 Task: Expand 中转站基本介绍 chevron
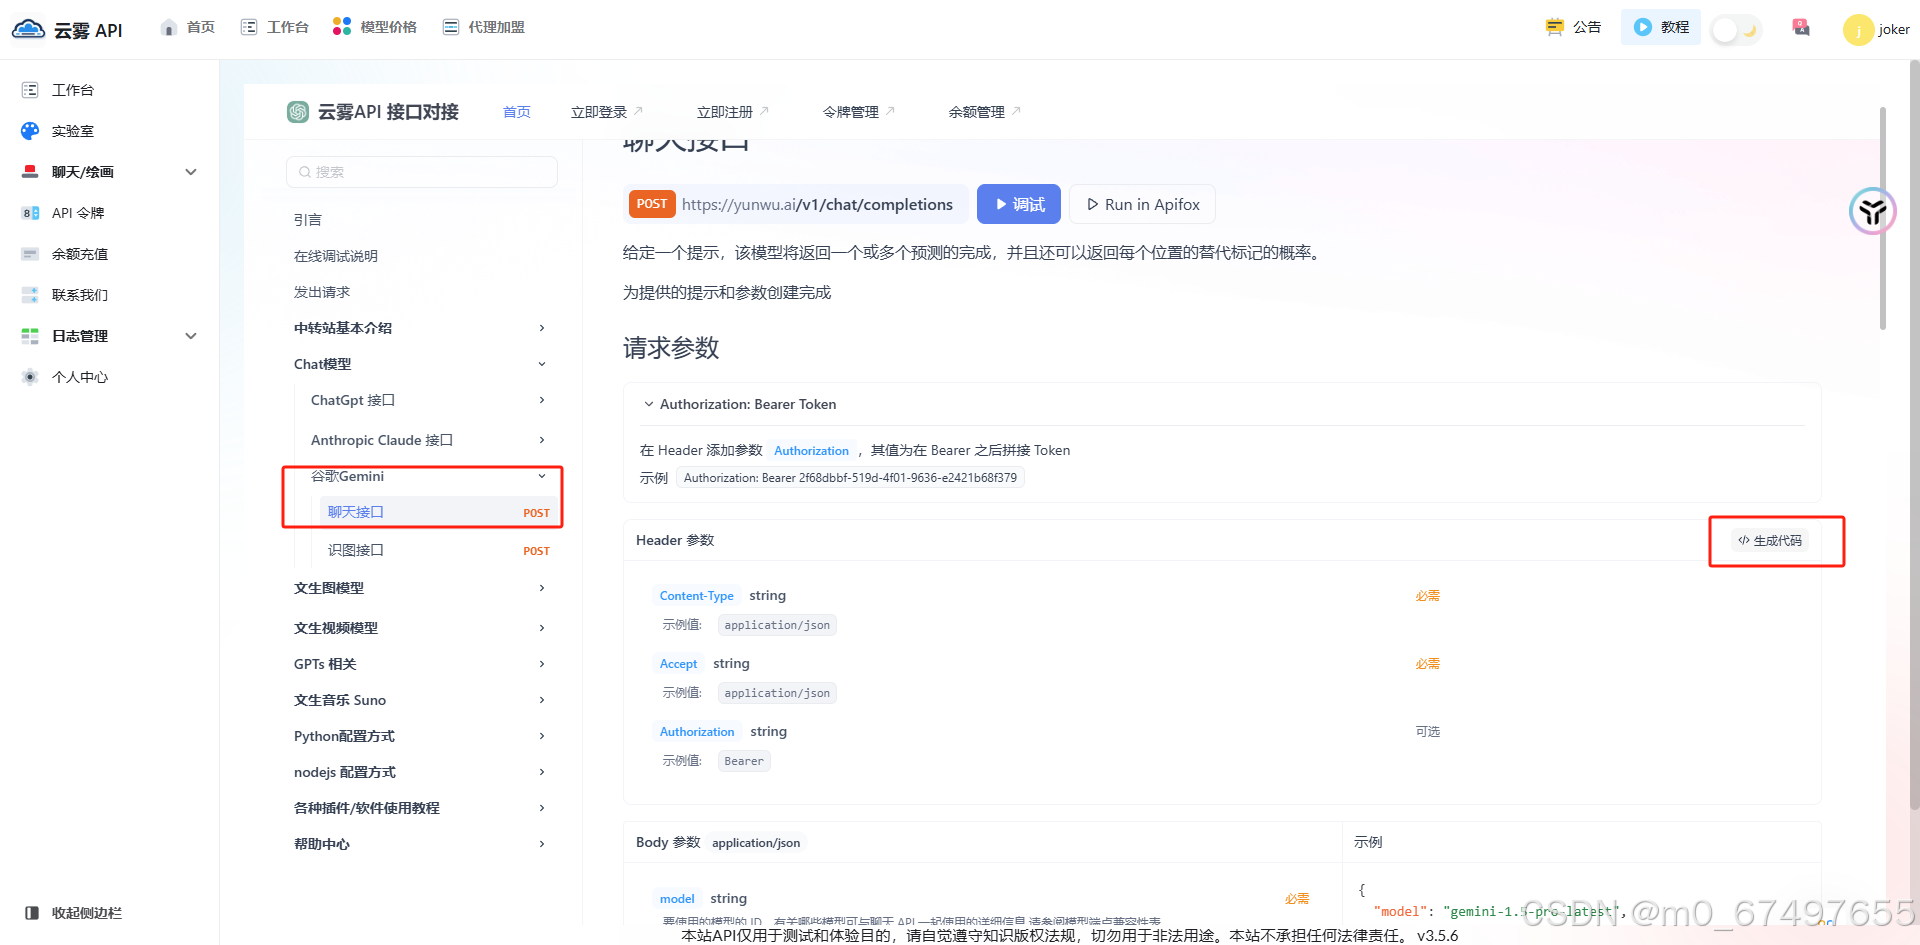542,328
